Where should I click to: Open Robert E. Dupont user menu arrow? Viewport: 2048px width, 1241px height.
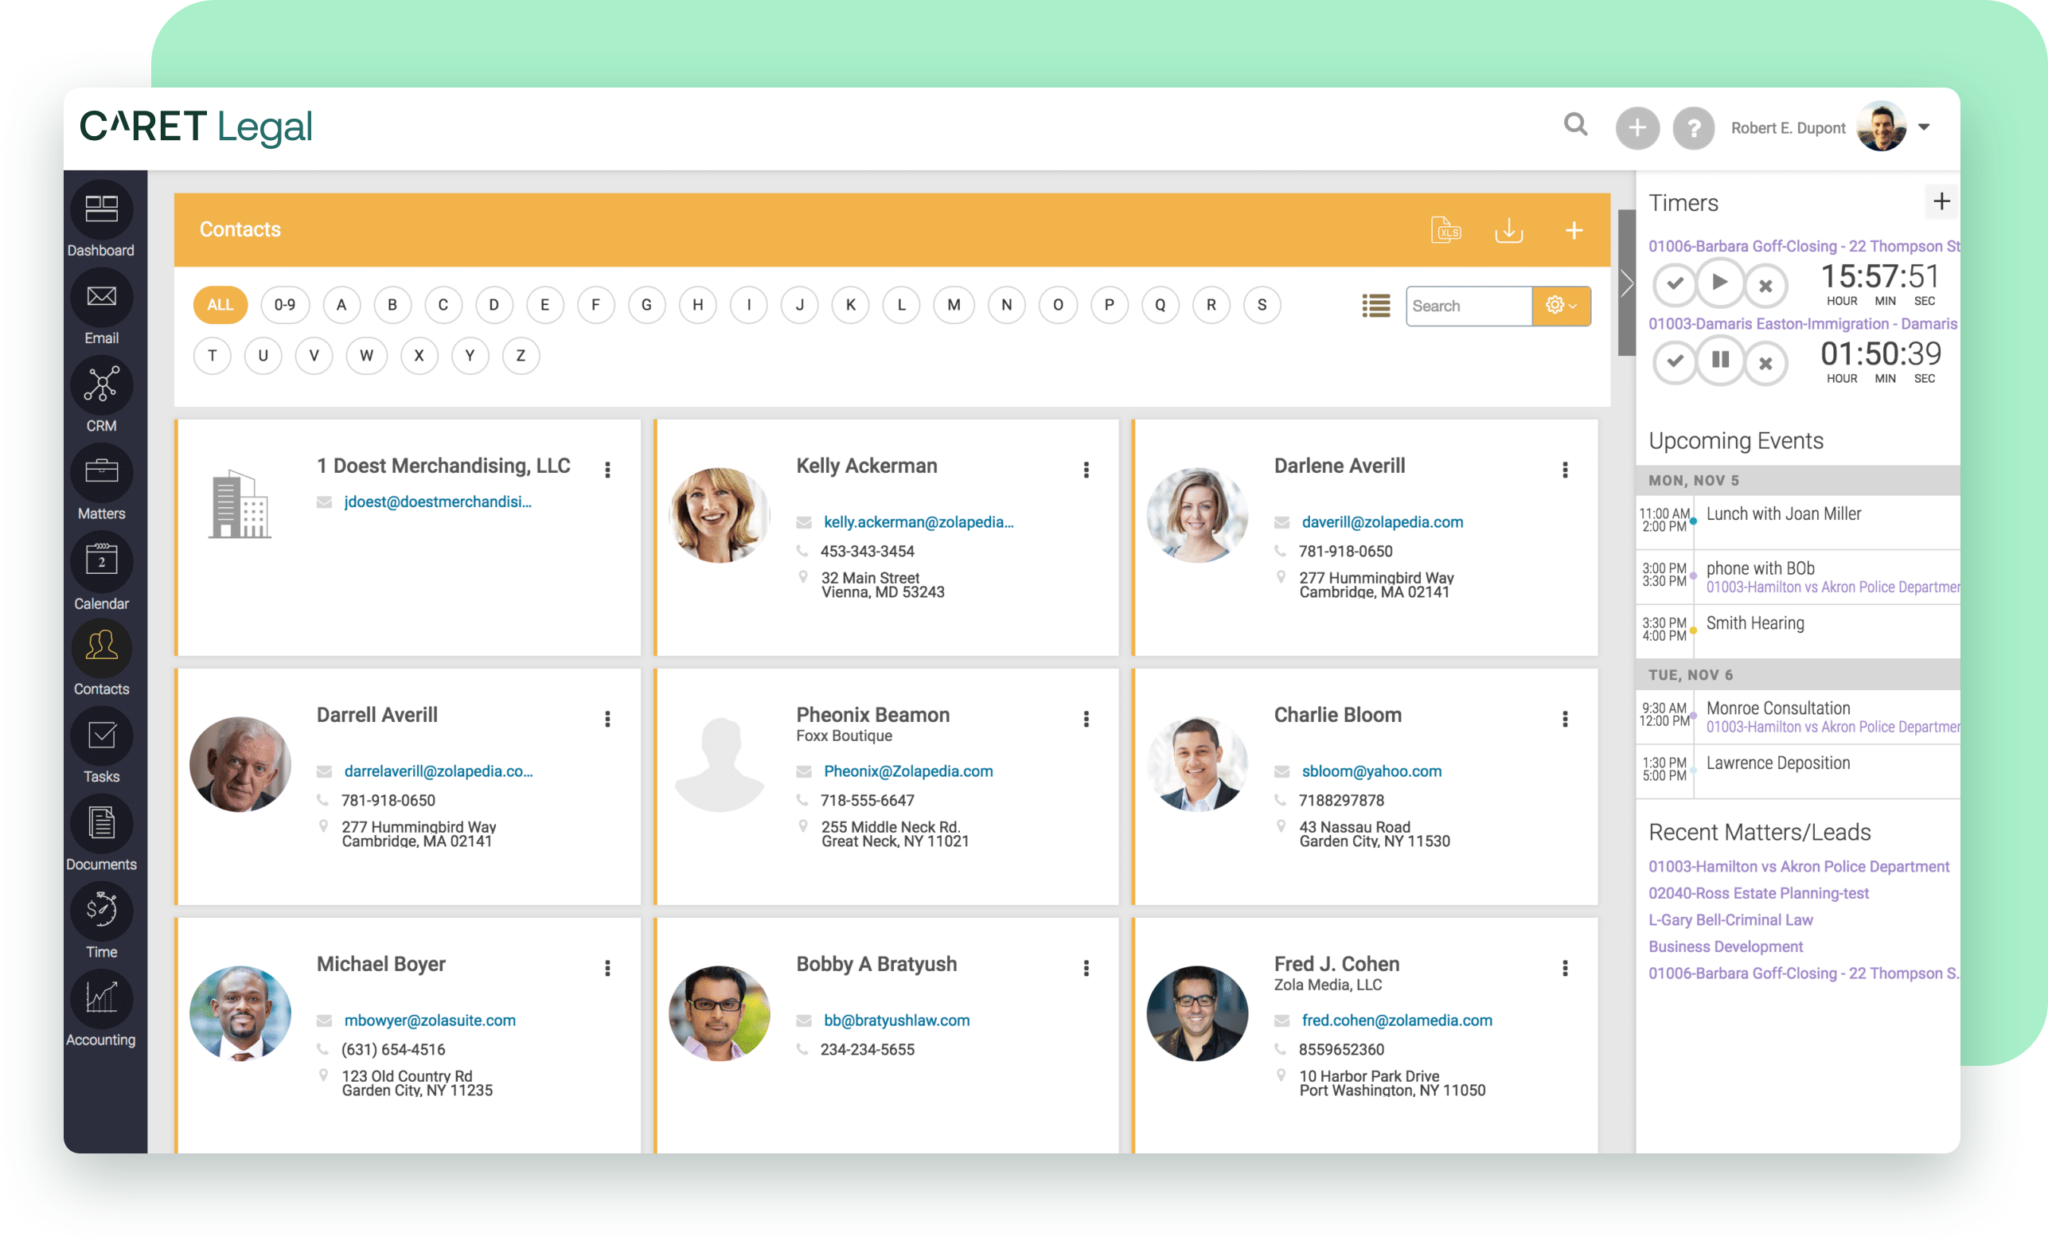click(1924, 127)
